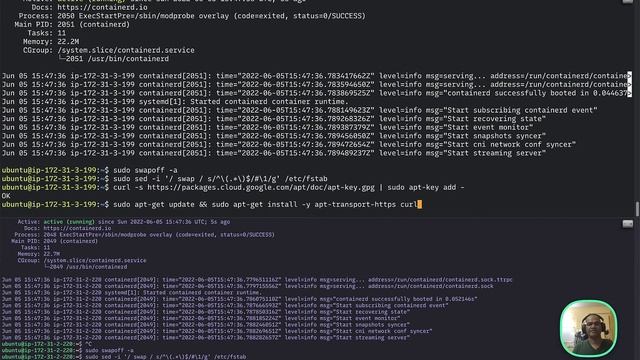This screenshot has height=360, width=640.
Task: Click the lower pane's 'sudo sed -i' fstab command
Action: [x=166, y=357]
